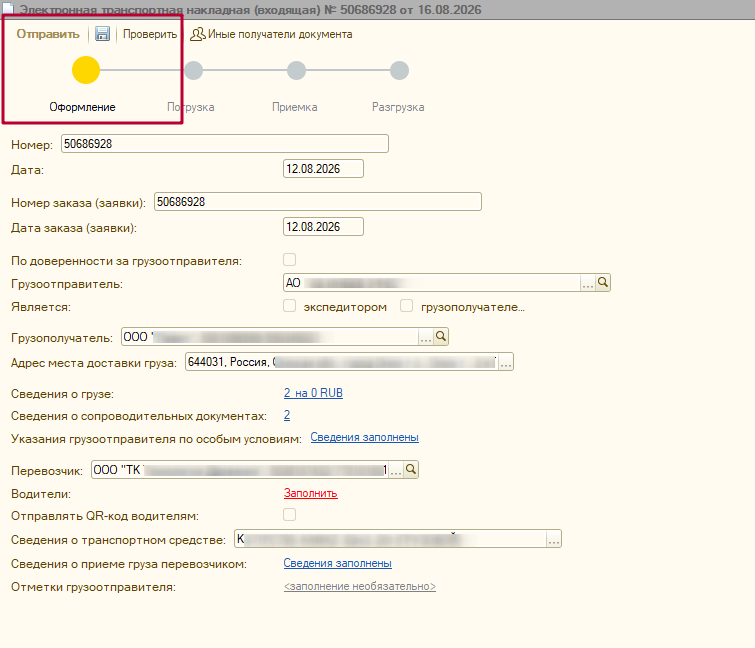Viewport: 755px width, 648px height.
Task: Open accompanying documents link 2
Action: tap(287, 415)
